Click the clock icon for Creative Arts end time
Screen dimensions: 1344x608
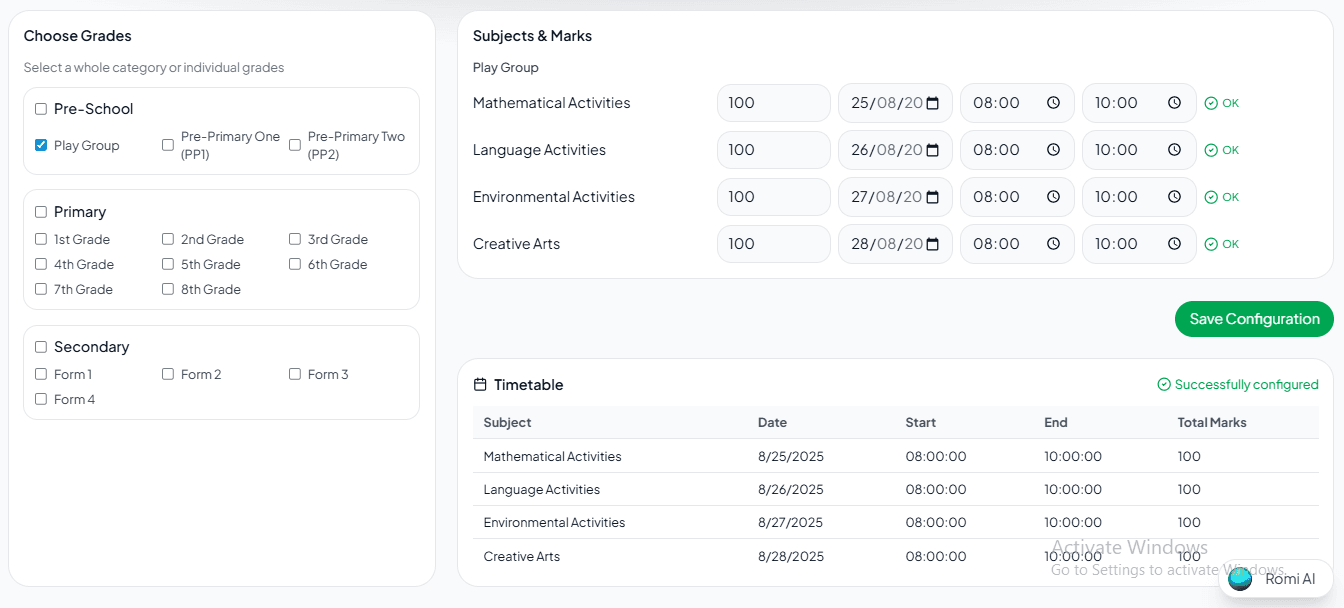(x=1174, y=244)
